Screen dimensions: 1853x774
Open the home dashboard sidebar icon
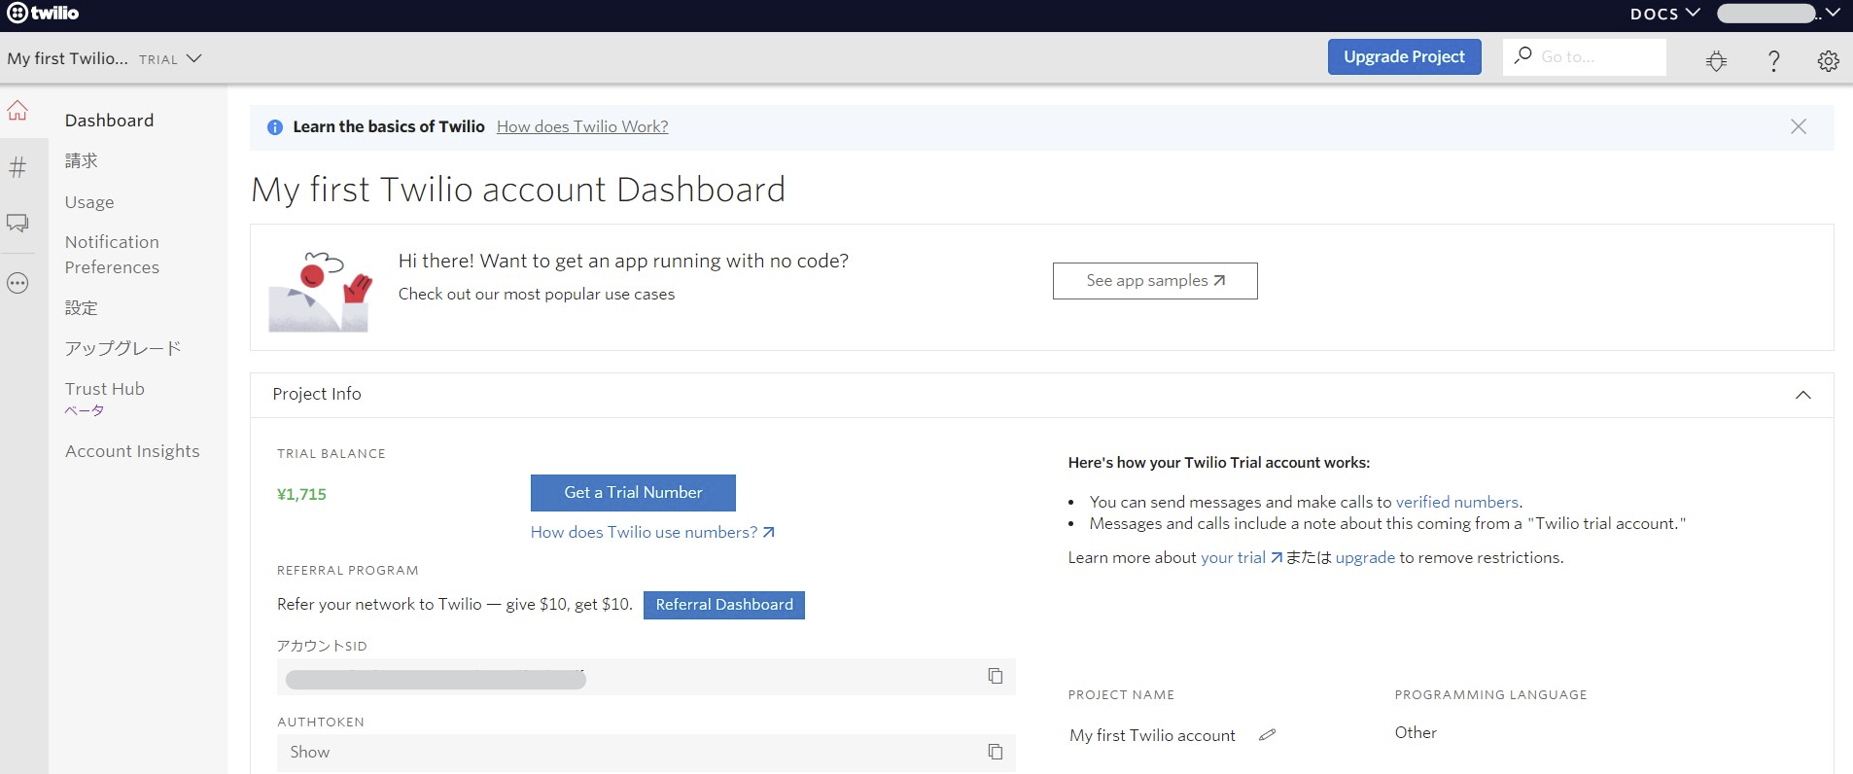coord(18,111)
